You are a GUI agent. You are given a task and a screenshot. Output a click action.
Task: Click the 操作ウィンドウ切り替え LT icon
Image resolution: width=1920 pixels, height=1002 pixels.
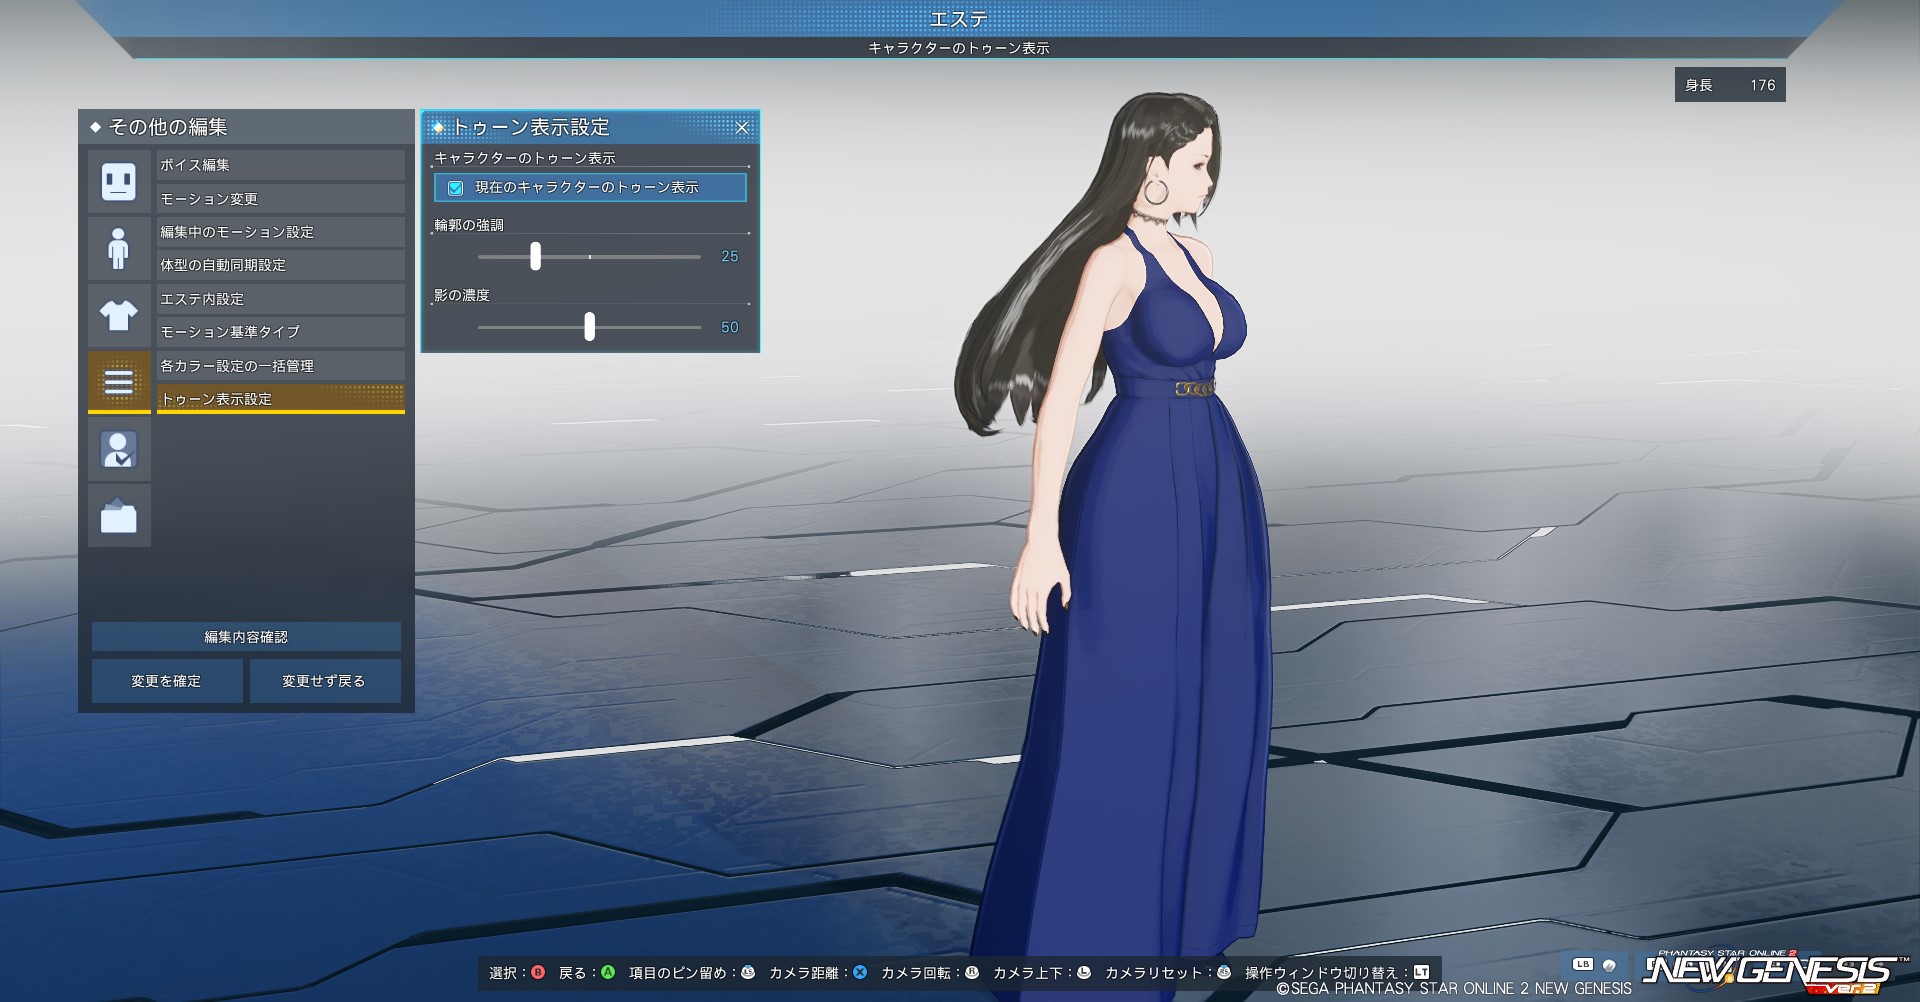pos(1422,972)
